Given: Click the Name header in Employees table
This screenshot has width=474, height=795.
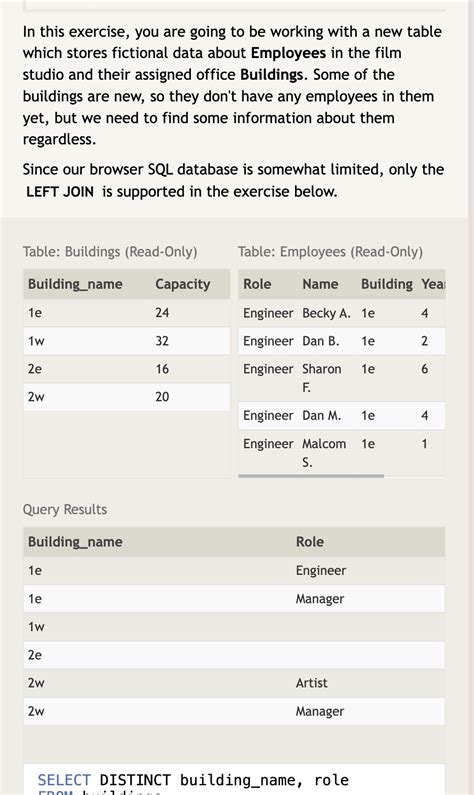Looking at the screenshot, I should coord(320,284).
